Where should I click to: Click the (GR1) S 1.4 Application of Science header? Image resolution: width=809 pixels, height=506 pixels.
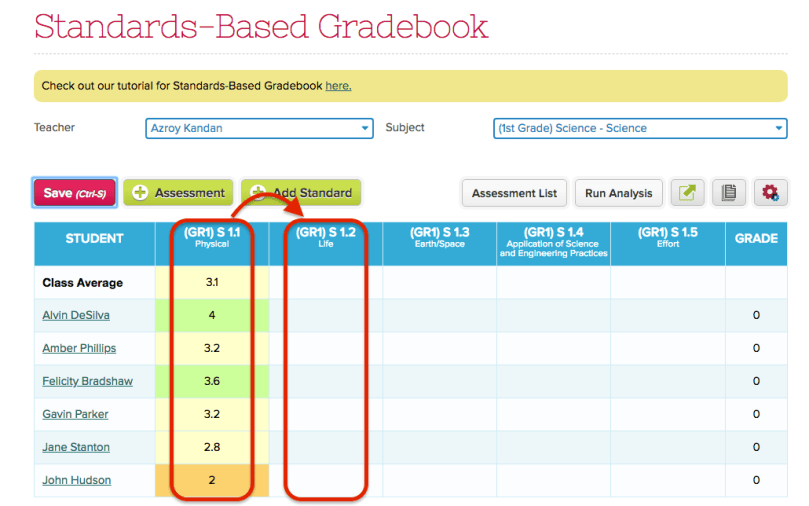point(554,243)
